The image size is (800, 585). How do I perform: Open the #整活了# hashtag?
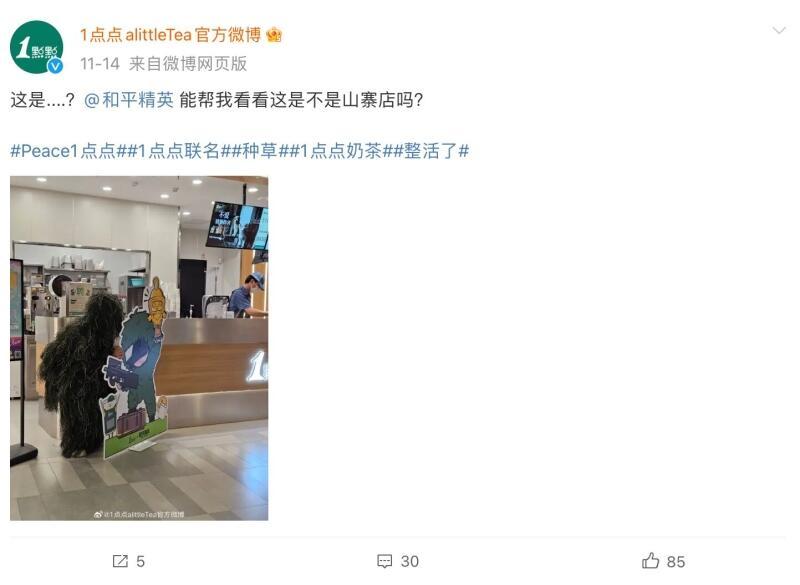431,151
